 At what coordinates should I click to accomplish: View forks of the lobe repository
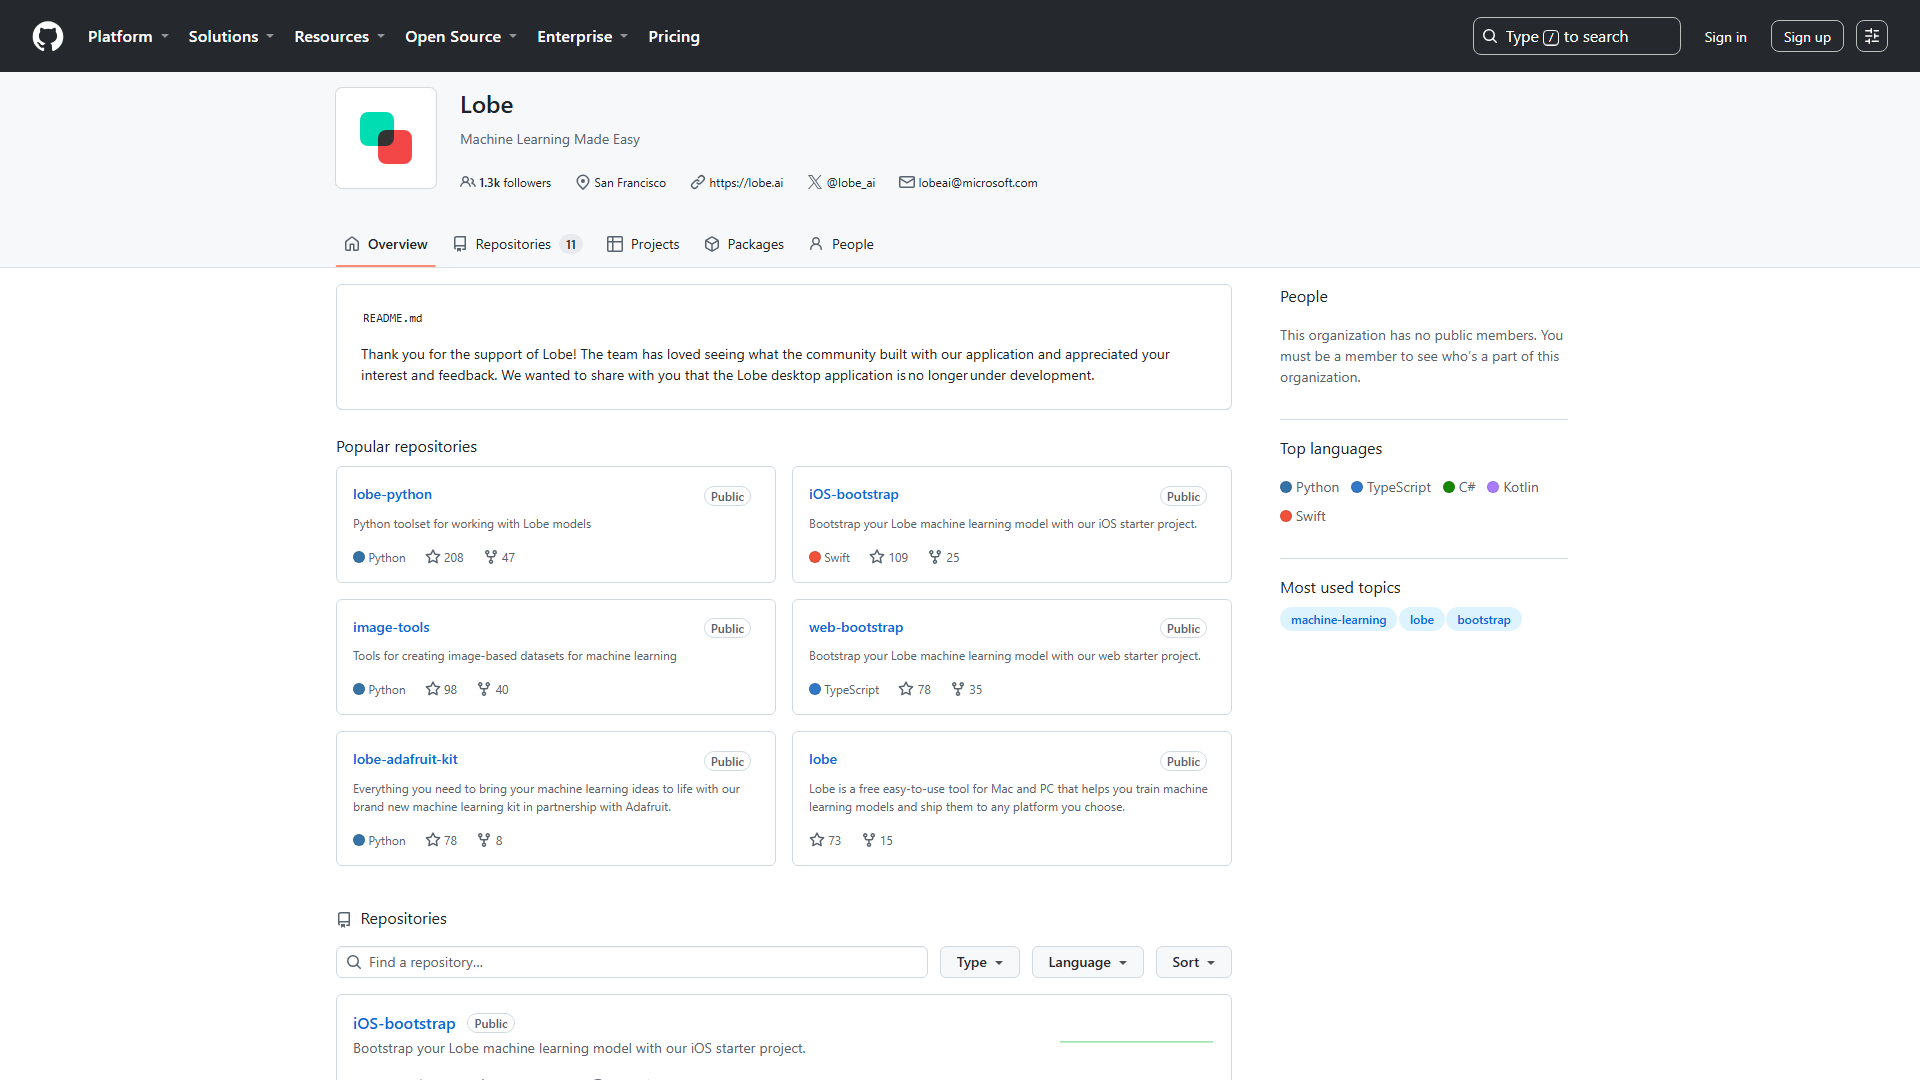coord(877,840)
